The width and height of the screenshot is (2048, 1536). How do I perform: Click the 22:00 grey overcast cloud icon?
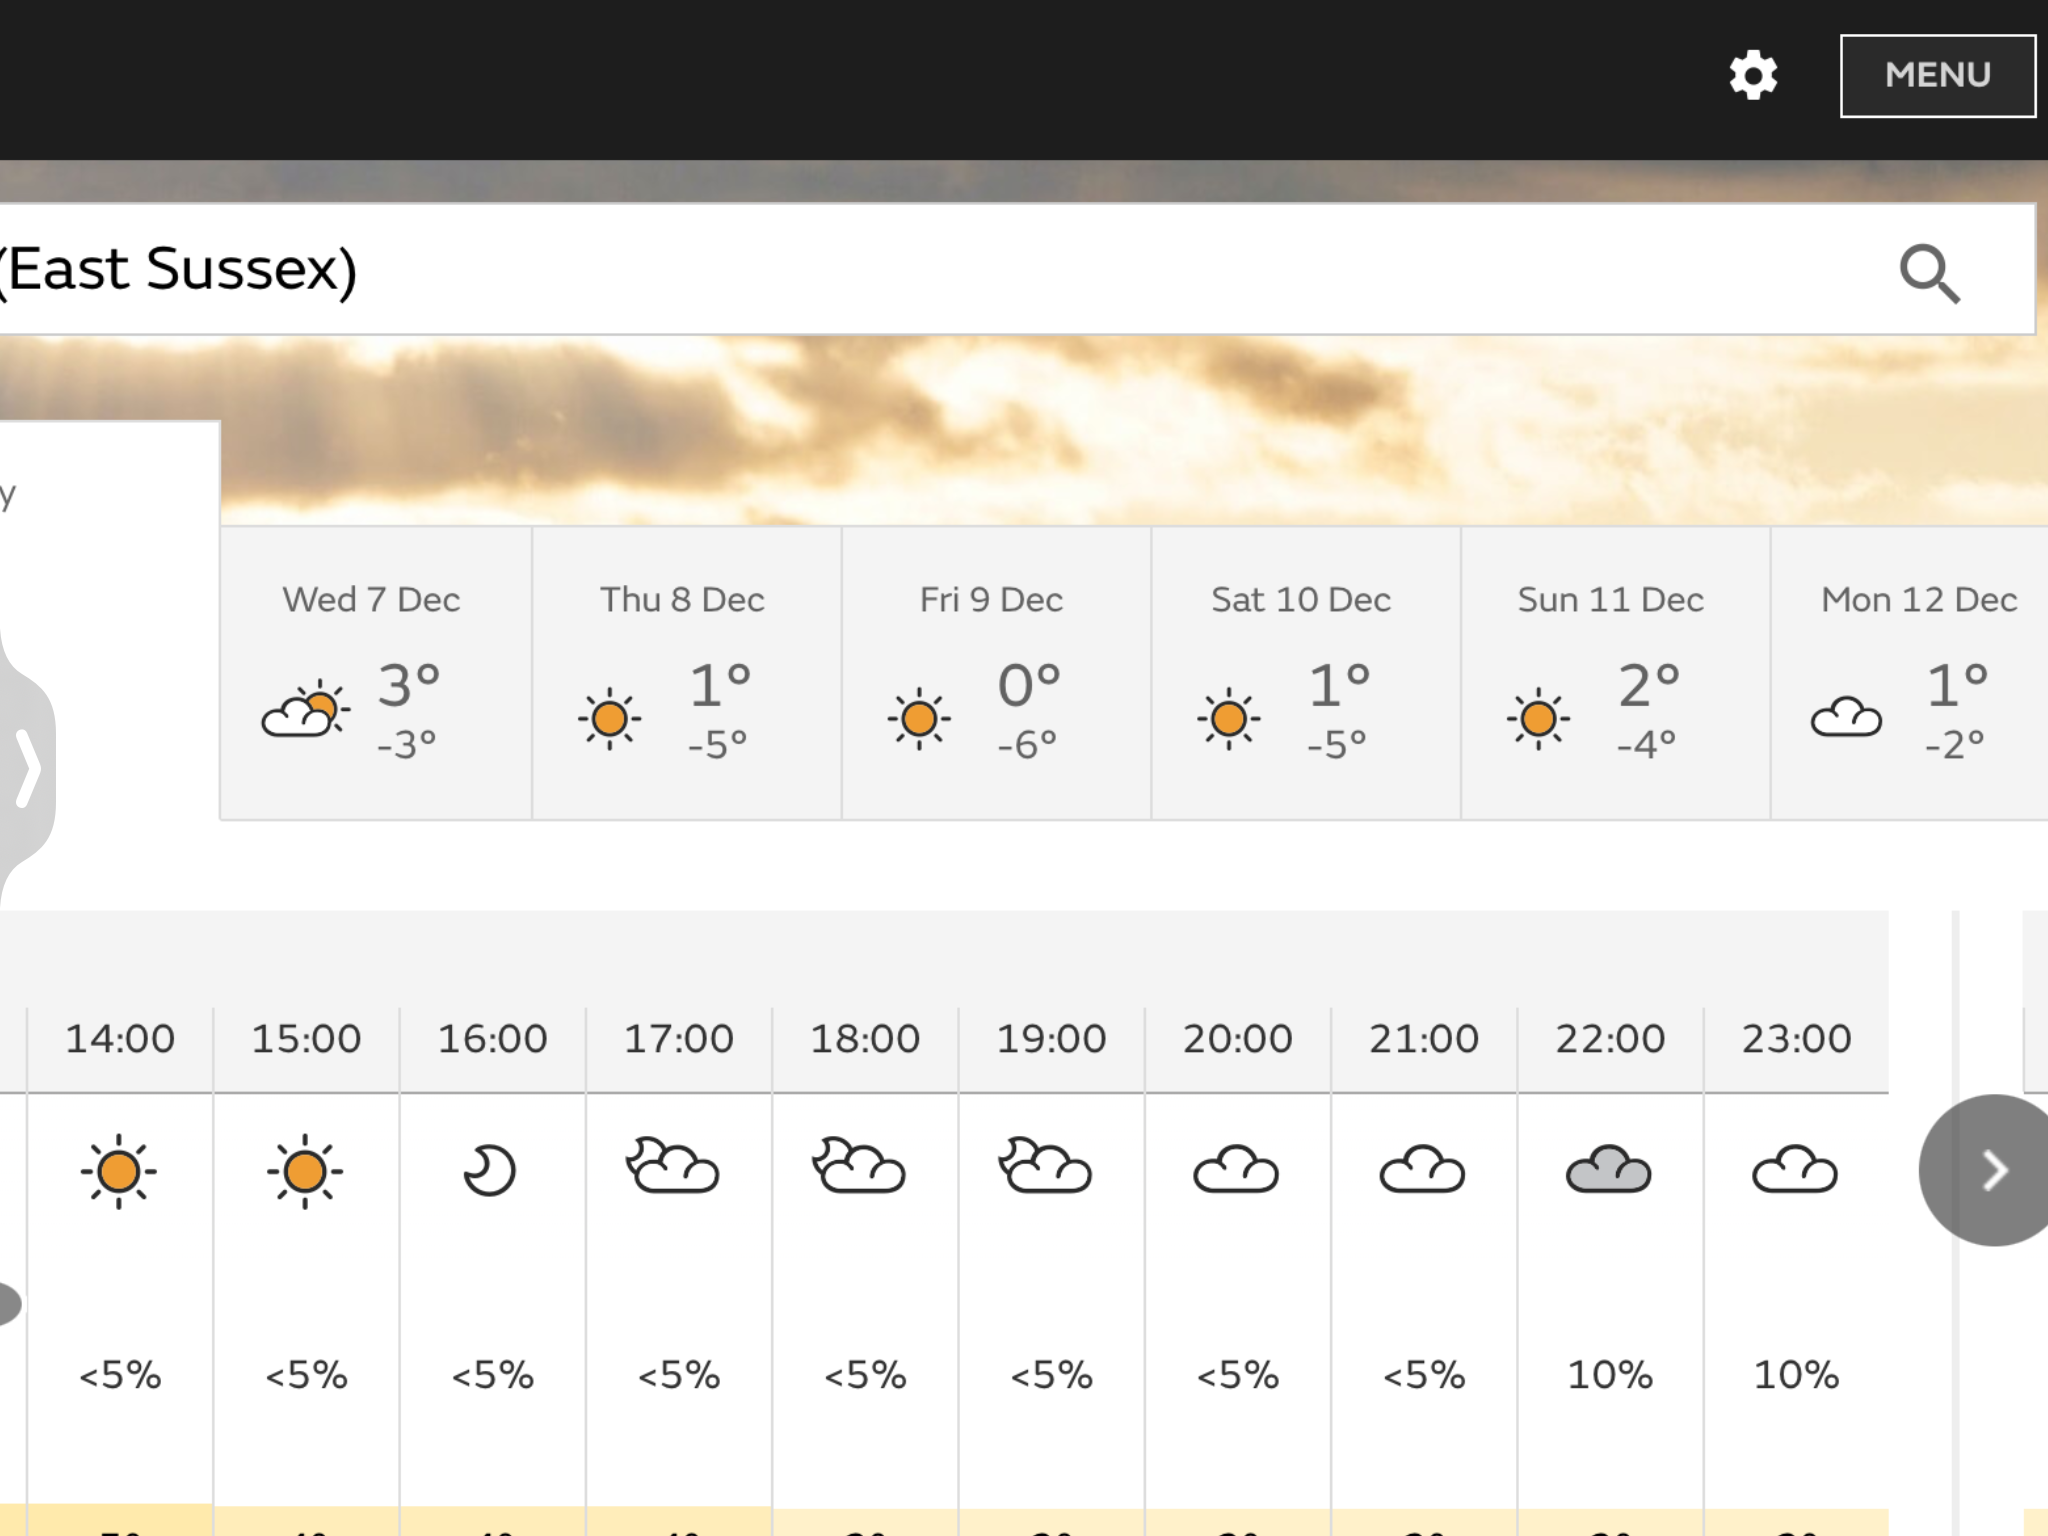click(x=1608, y=1168)
